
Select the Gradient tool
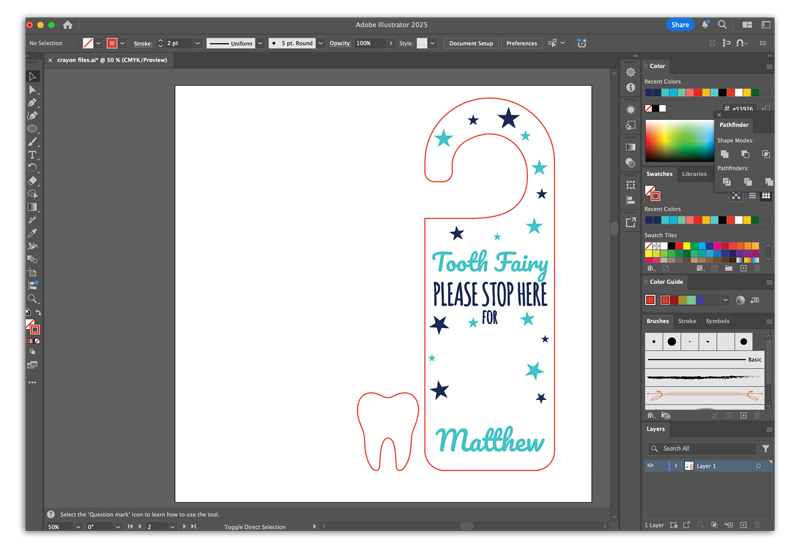pyautogui.click(x=33, y=207)
